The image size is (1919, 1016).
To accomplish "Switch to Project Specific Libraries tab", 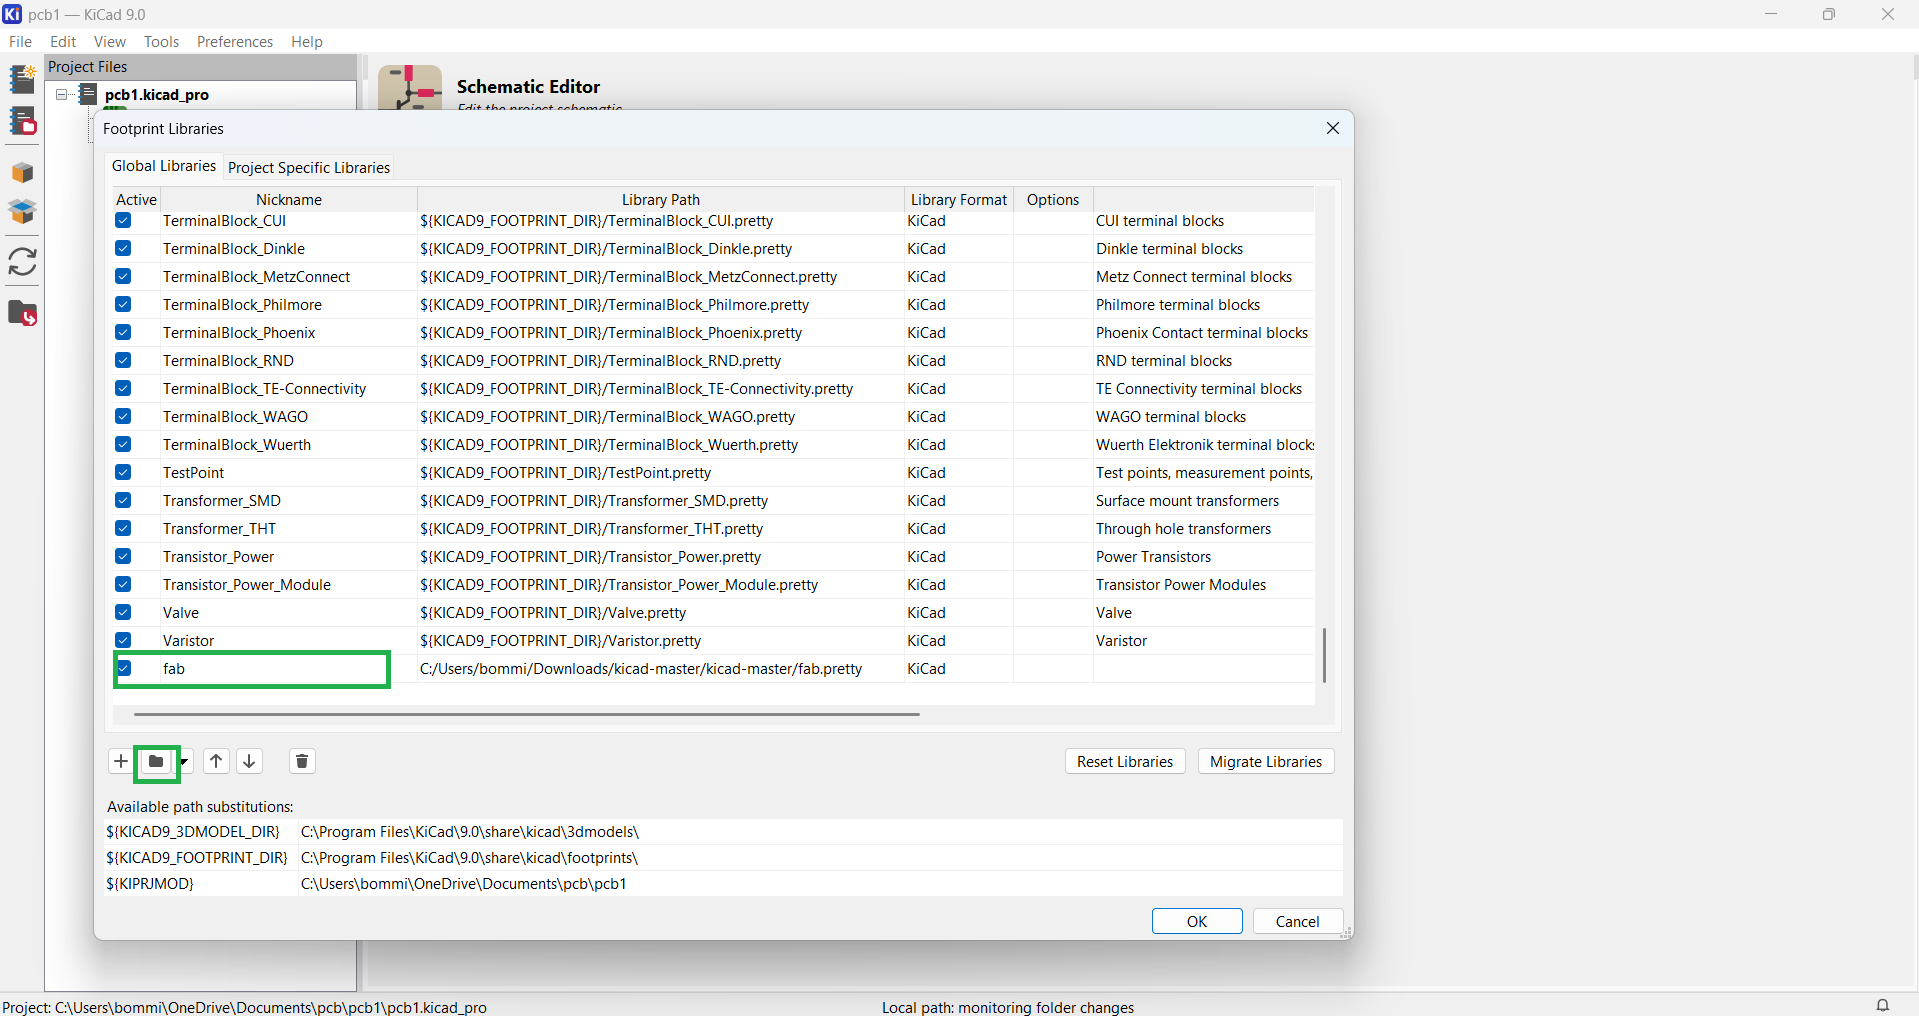I will pos(309,168).
